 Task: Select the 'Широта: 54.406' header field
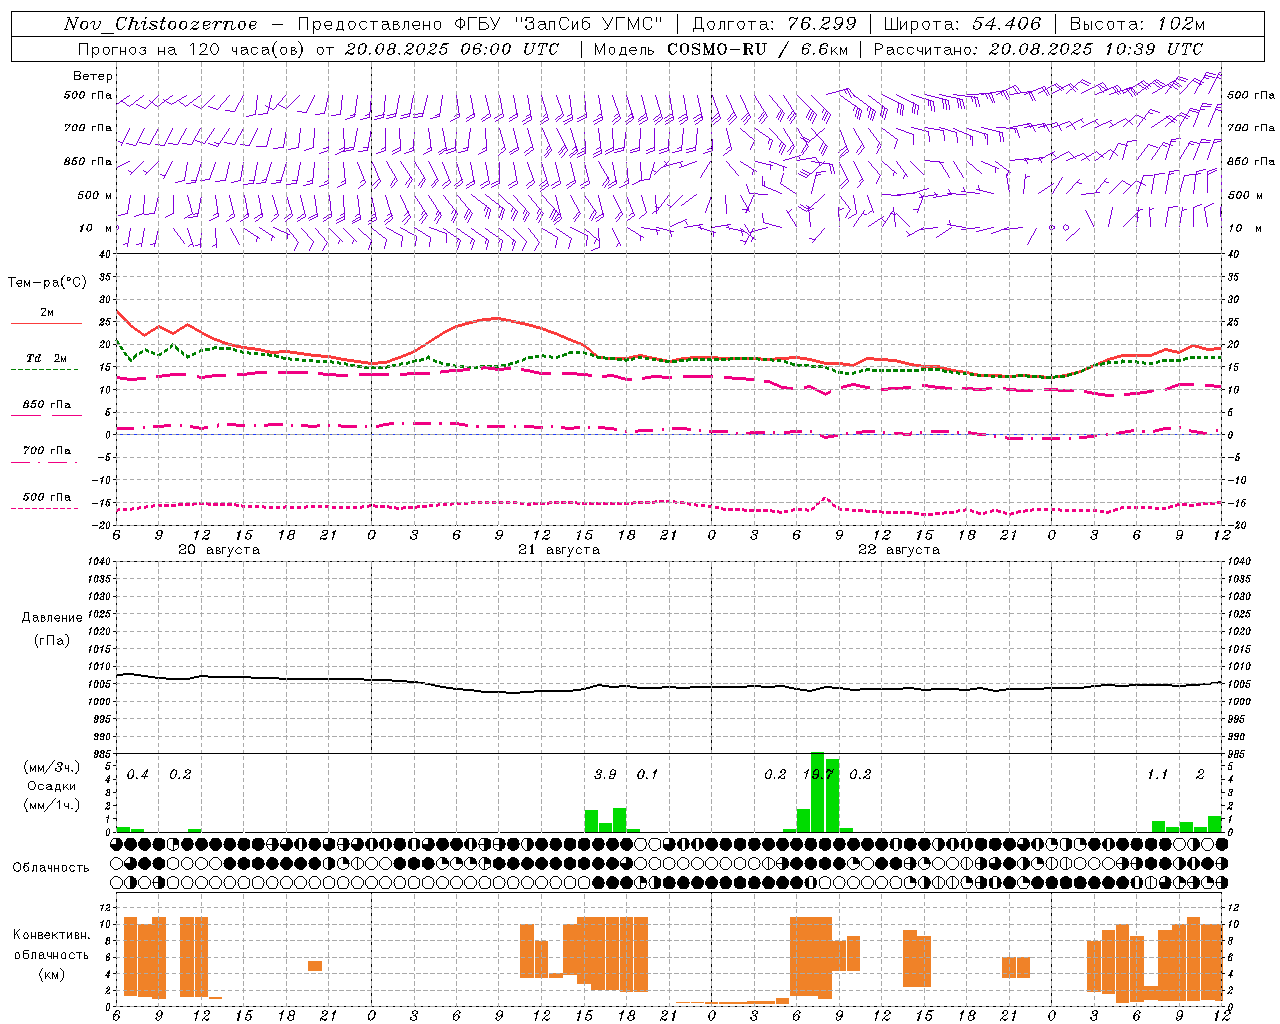(962, 24)
